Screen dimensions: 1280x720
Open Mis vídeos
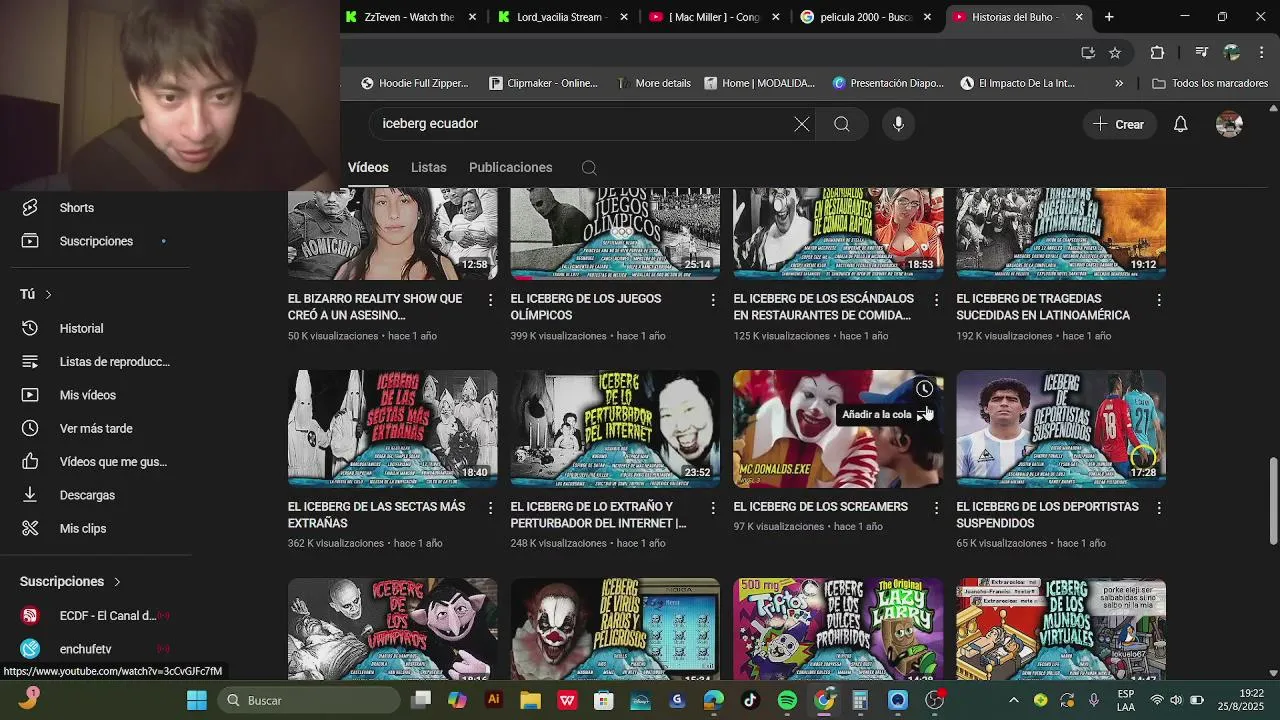(87, 395)
